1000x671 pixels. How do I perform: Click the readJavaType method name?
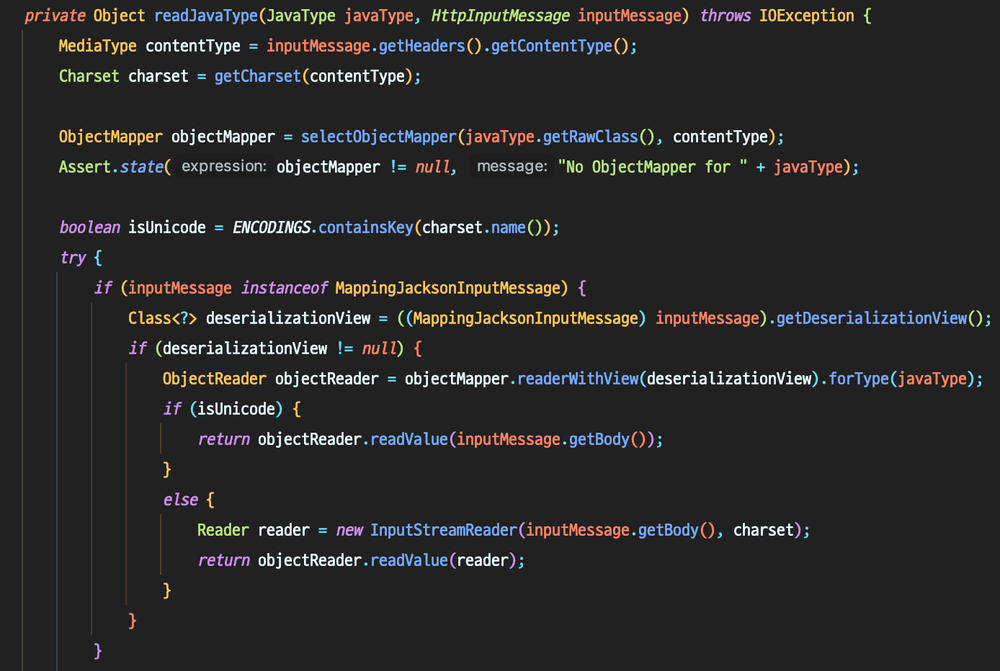[205, 16]
